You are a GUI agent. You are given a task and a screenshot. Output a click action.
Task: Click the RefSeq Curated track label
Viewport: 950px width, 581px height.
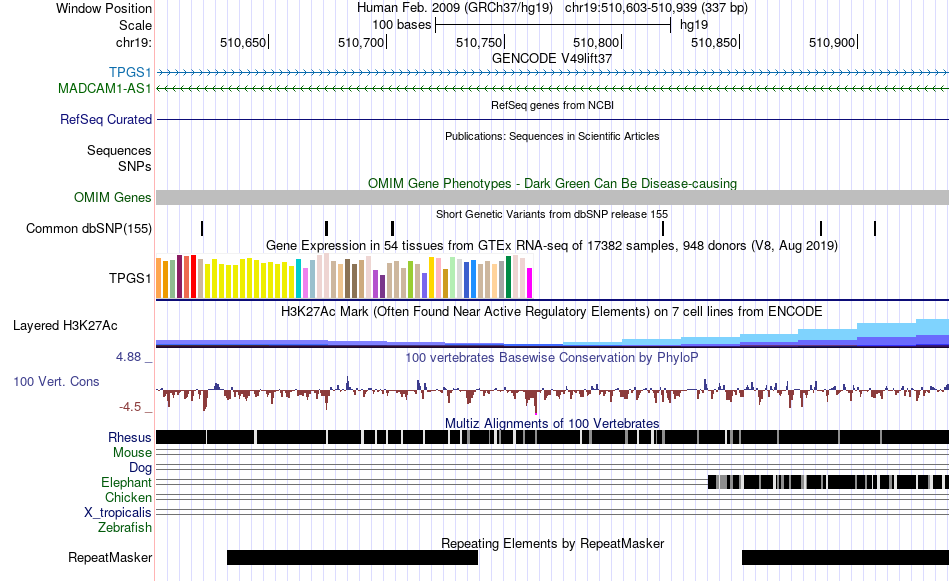[106, 119]
